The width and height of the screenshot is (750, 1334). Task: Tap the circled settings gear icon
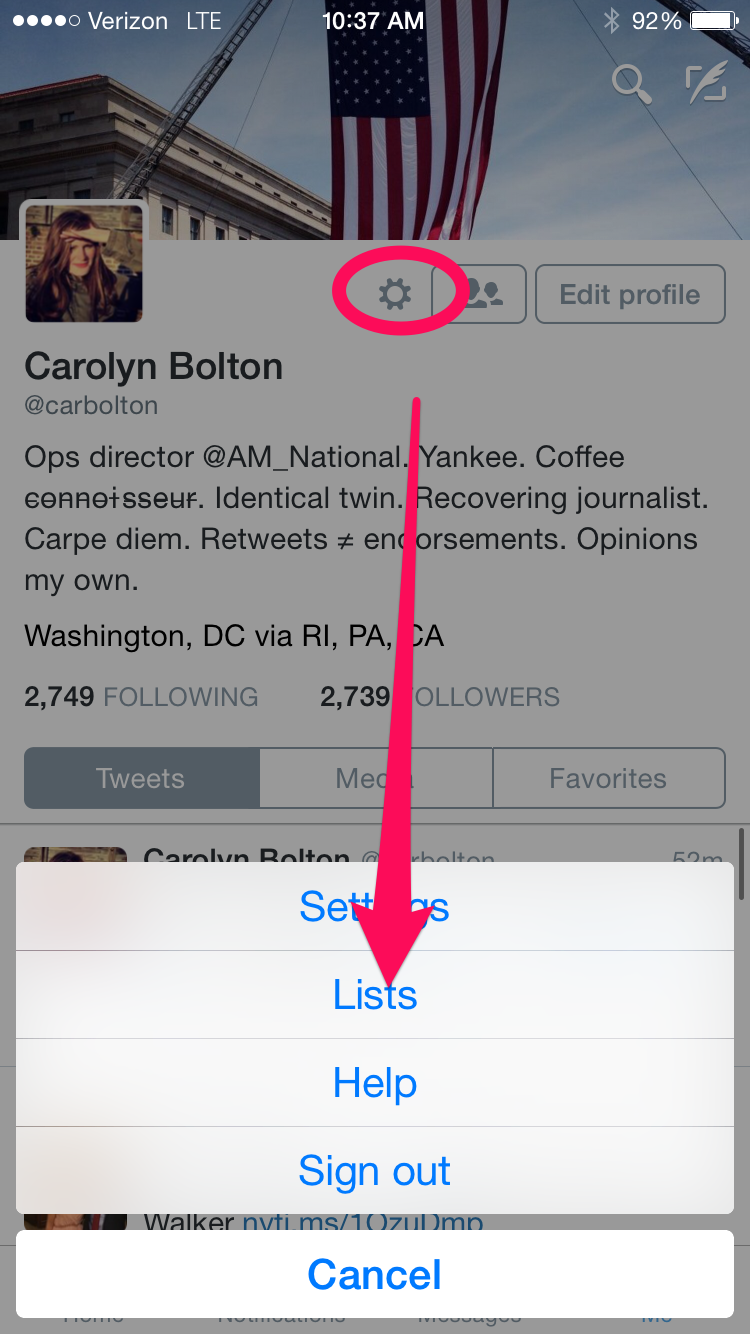395,294
